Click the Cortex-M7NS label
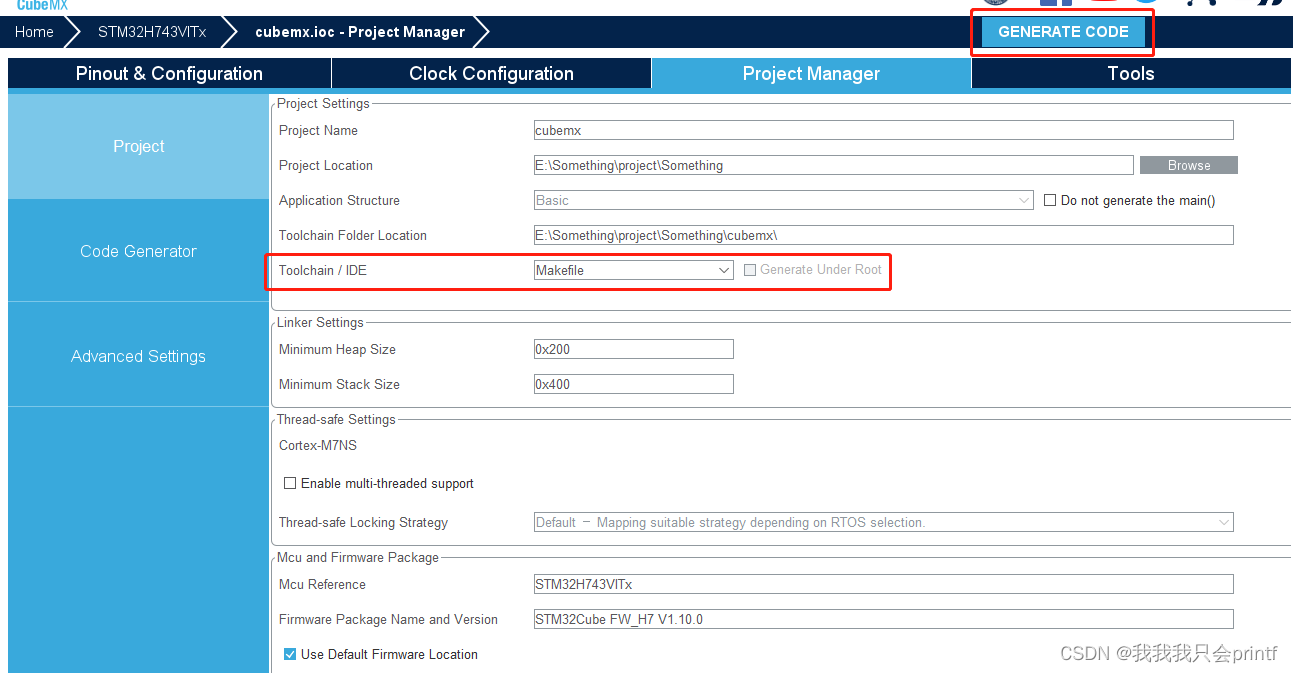 coord(318,445)
